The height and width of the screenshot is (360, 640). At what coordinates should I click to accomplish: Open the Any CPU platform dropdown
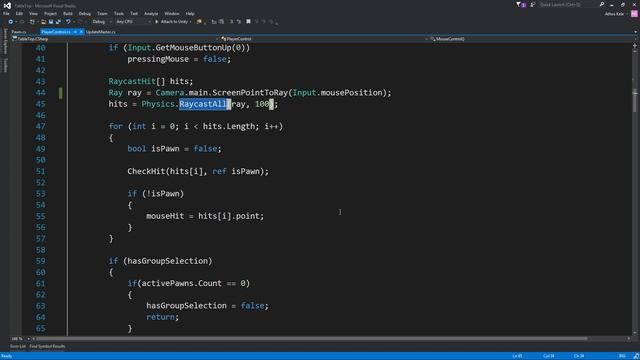point(133,22)
